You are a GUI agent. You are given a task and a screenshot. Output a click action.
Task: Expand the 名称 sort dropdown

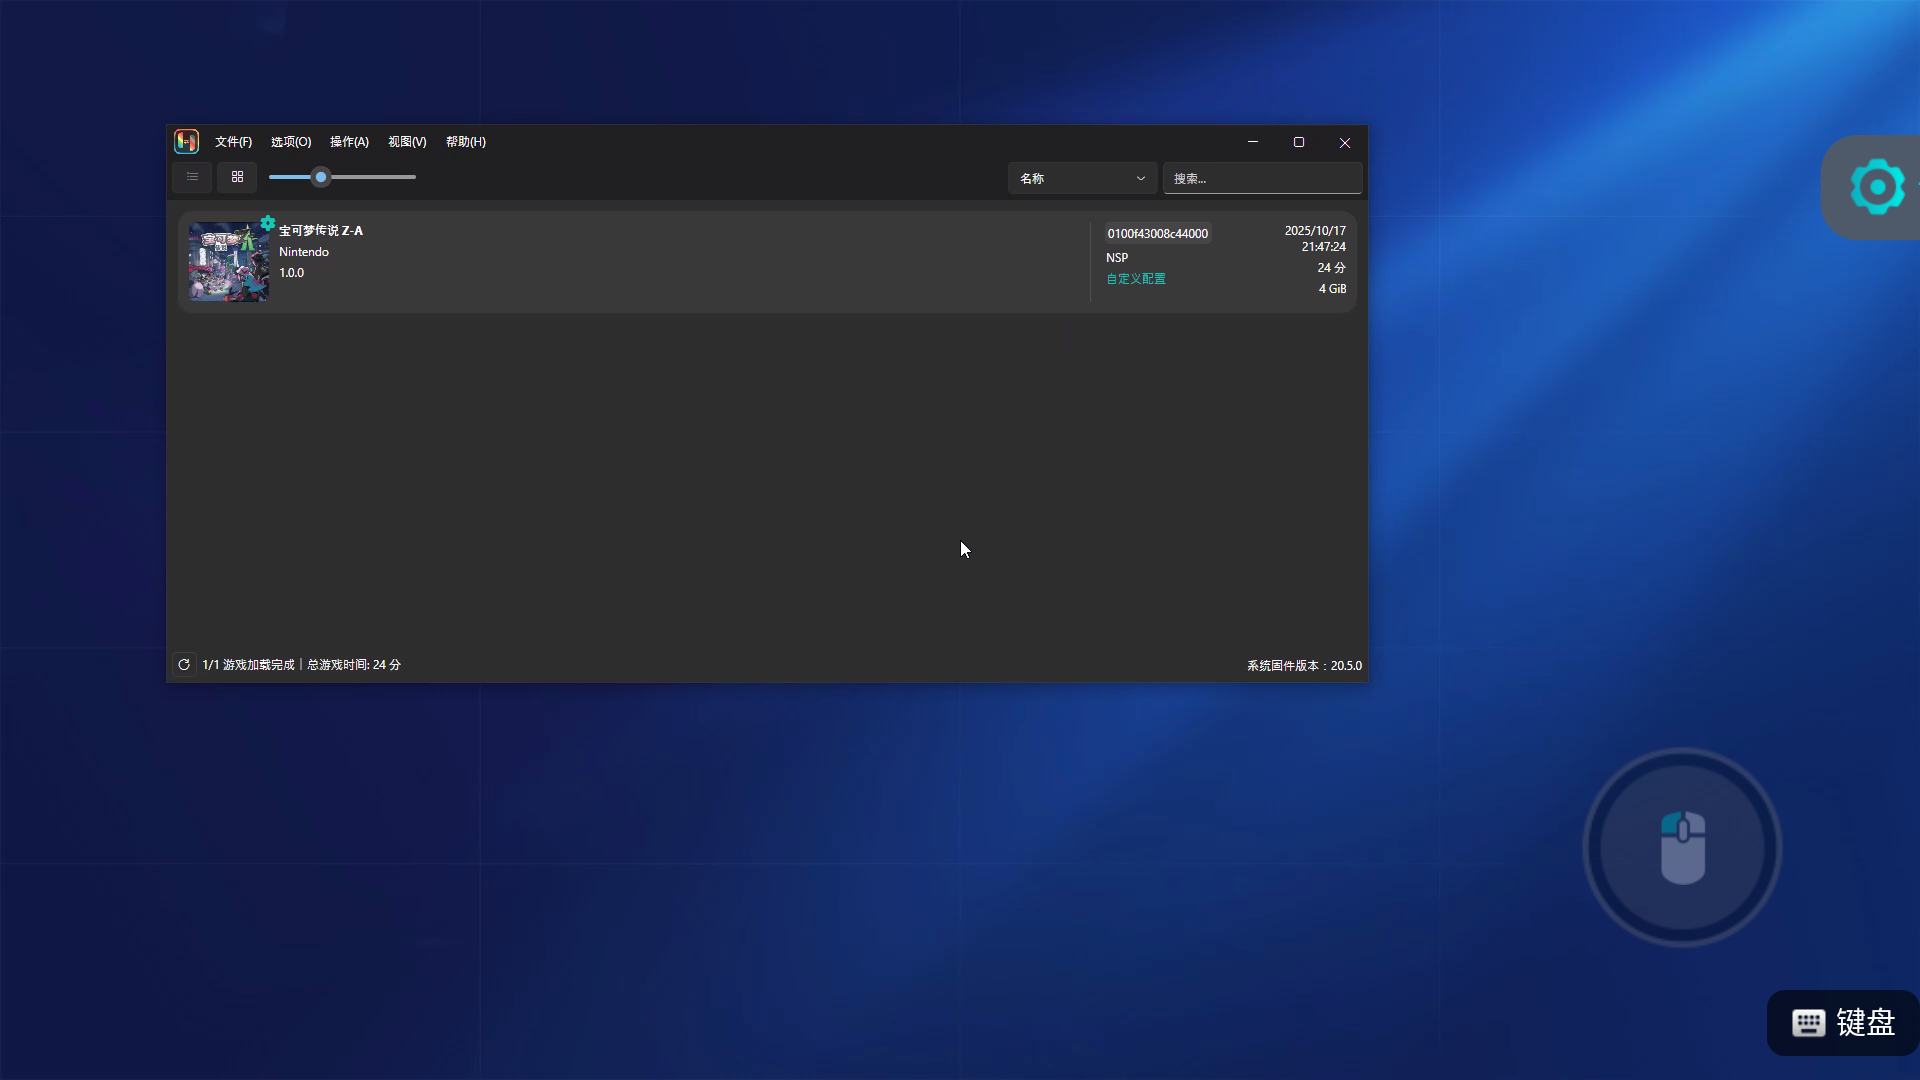pos(1082,178)
